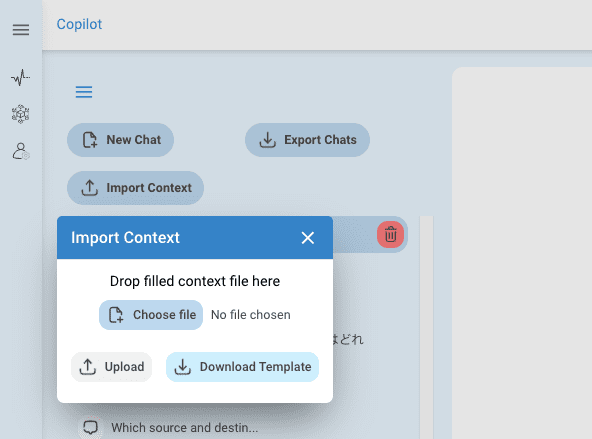Open the activity pulse monitor icon
Screen dimensions: 592x439
click(x=21, y=77)
